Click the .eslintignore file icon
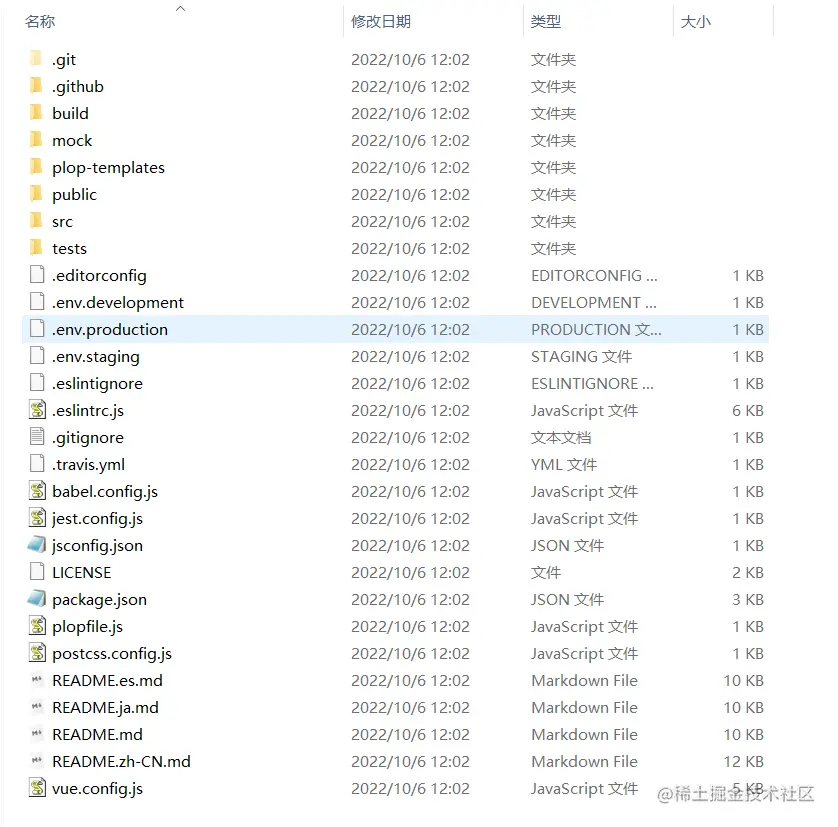Screen dimensions: 838x827 37,382
